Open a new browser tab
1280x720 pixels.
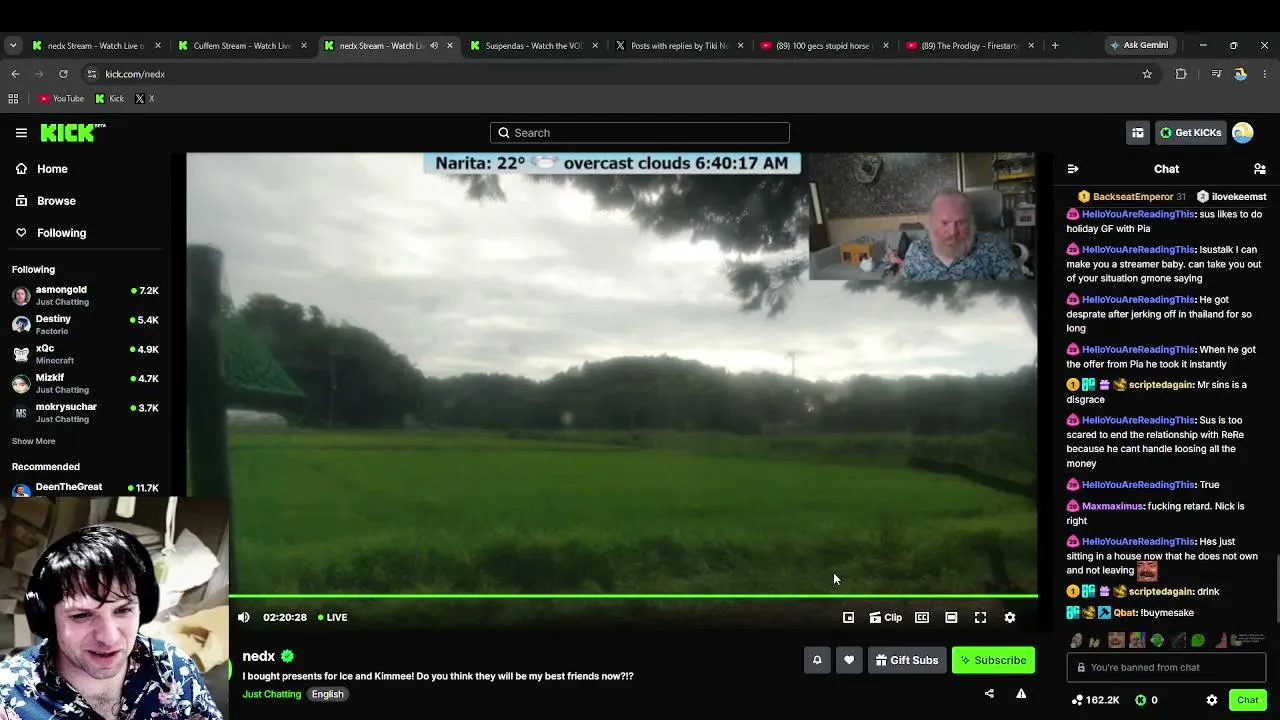(1054, 45)
